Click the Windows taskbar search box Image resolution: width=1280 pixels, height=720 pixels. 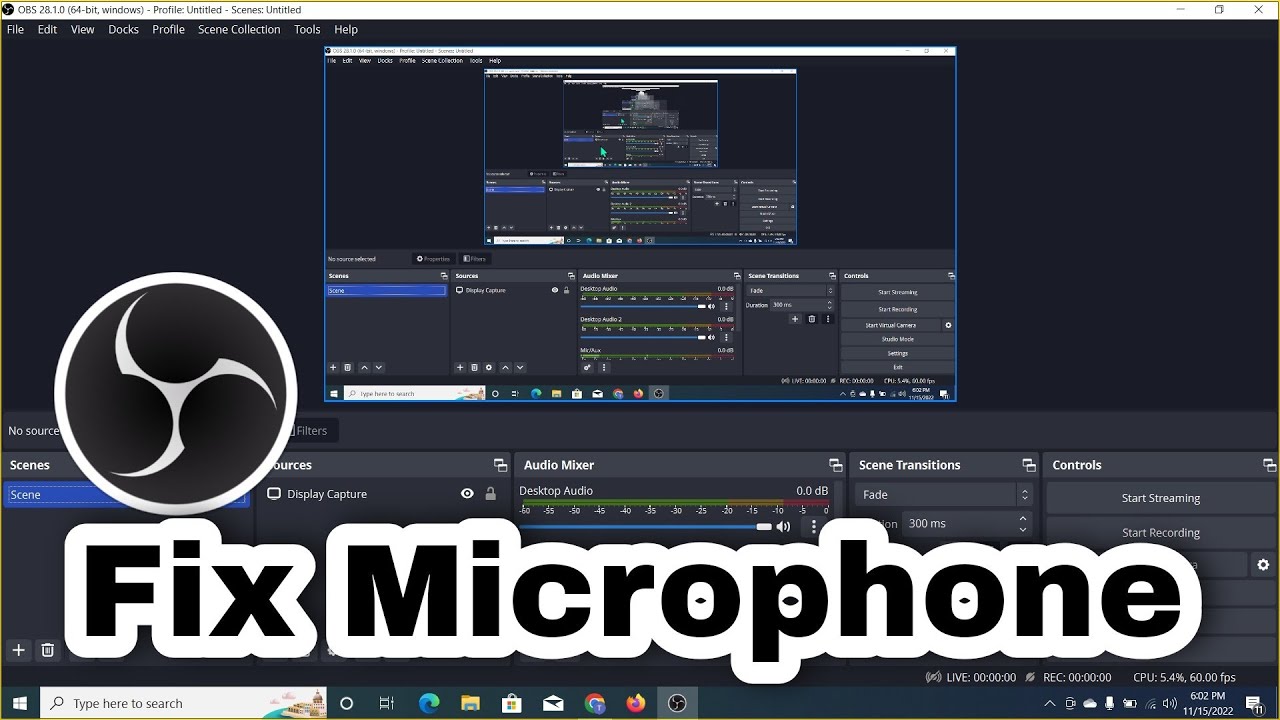click(x=184, y=703)
